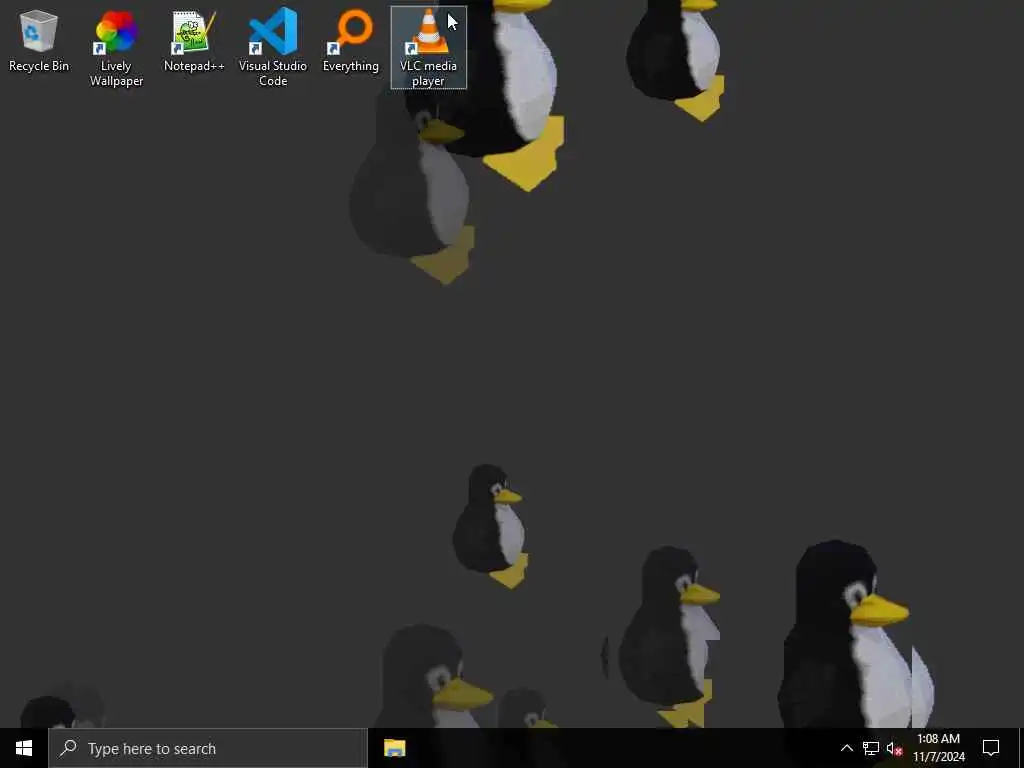Open the Windows Start menu
This screenshot has width=1024, height=768.
[x=24, y=748]
